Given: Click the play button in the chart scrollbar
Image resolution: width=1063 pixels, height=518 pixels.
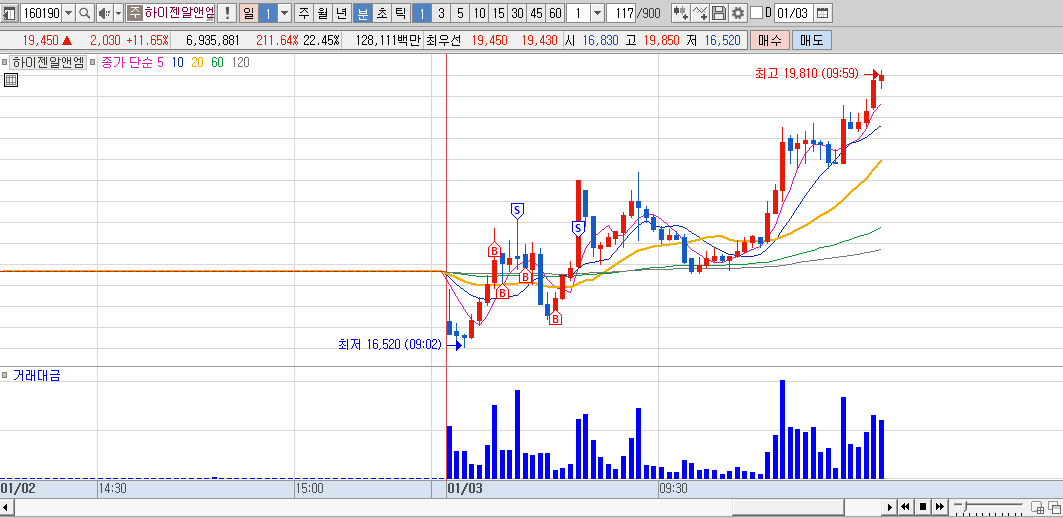Looking at the screenshot, I should tap(889, 506).
